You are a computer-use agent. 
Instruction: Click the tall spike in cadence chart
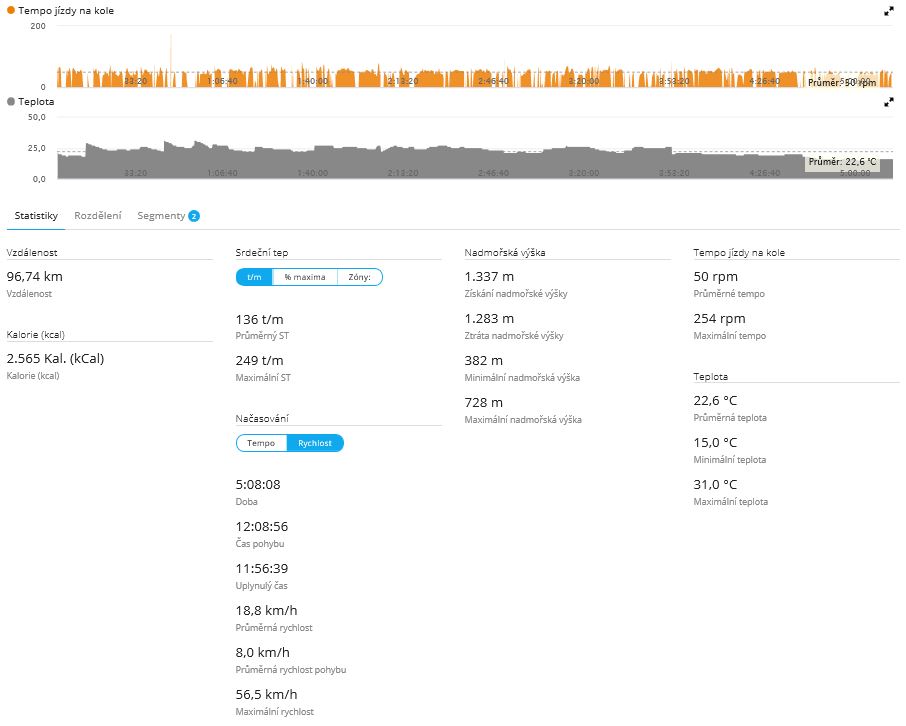(x=170, y=50)
